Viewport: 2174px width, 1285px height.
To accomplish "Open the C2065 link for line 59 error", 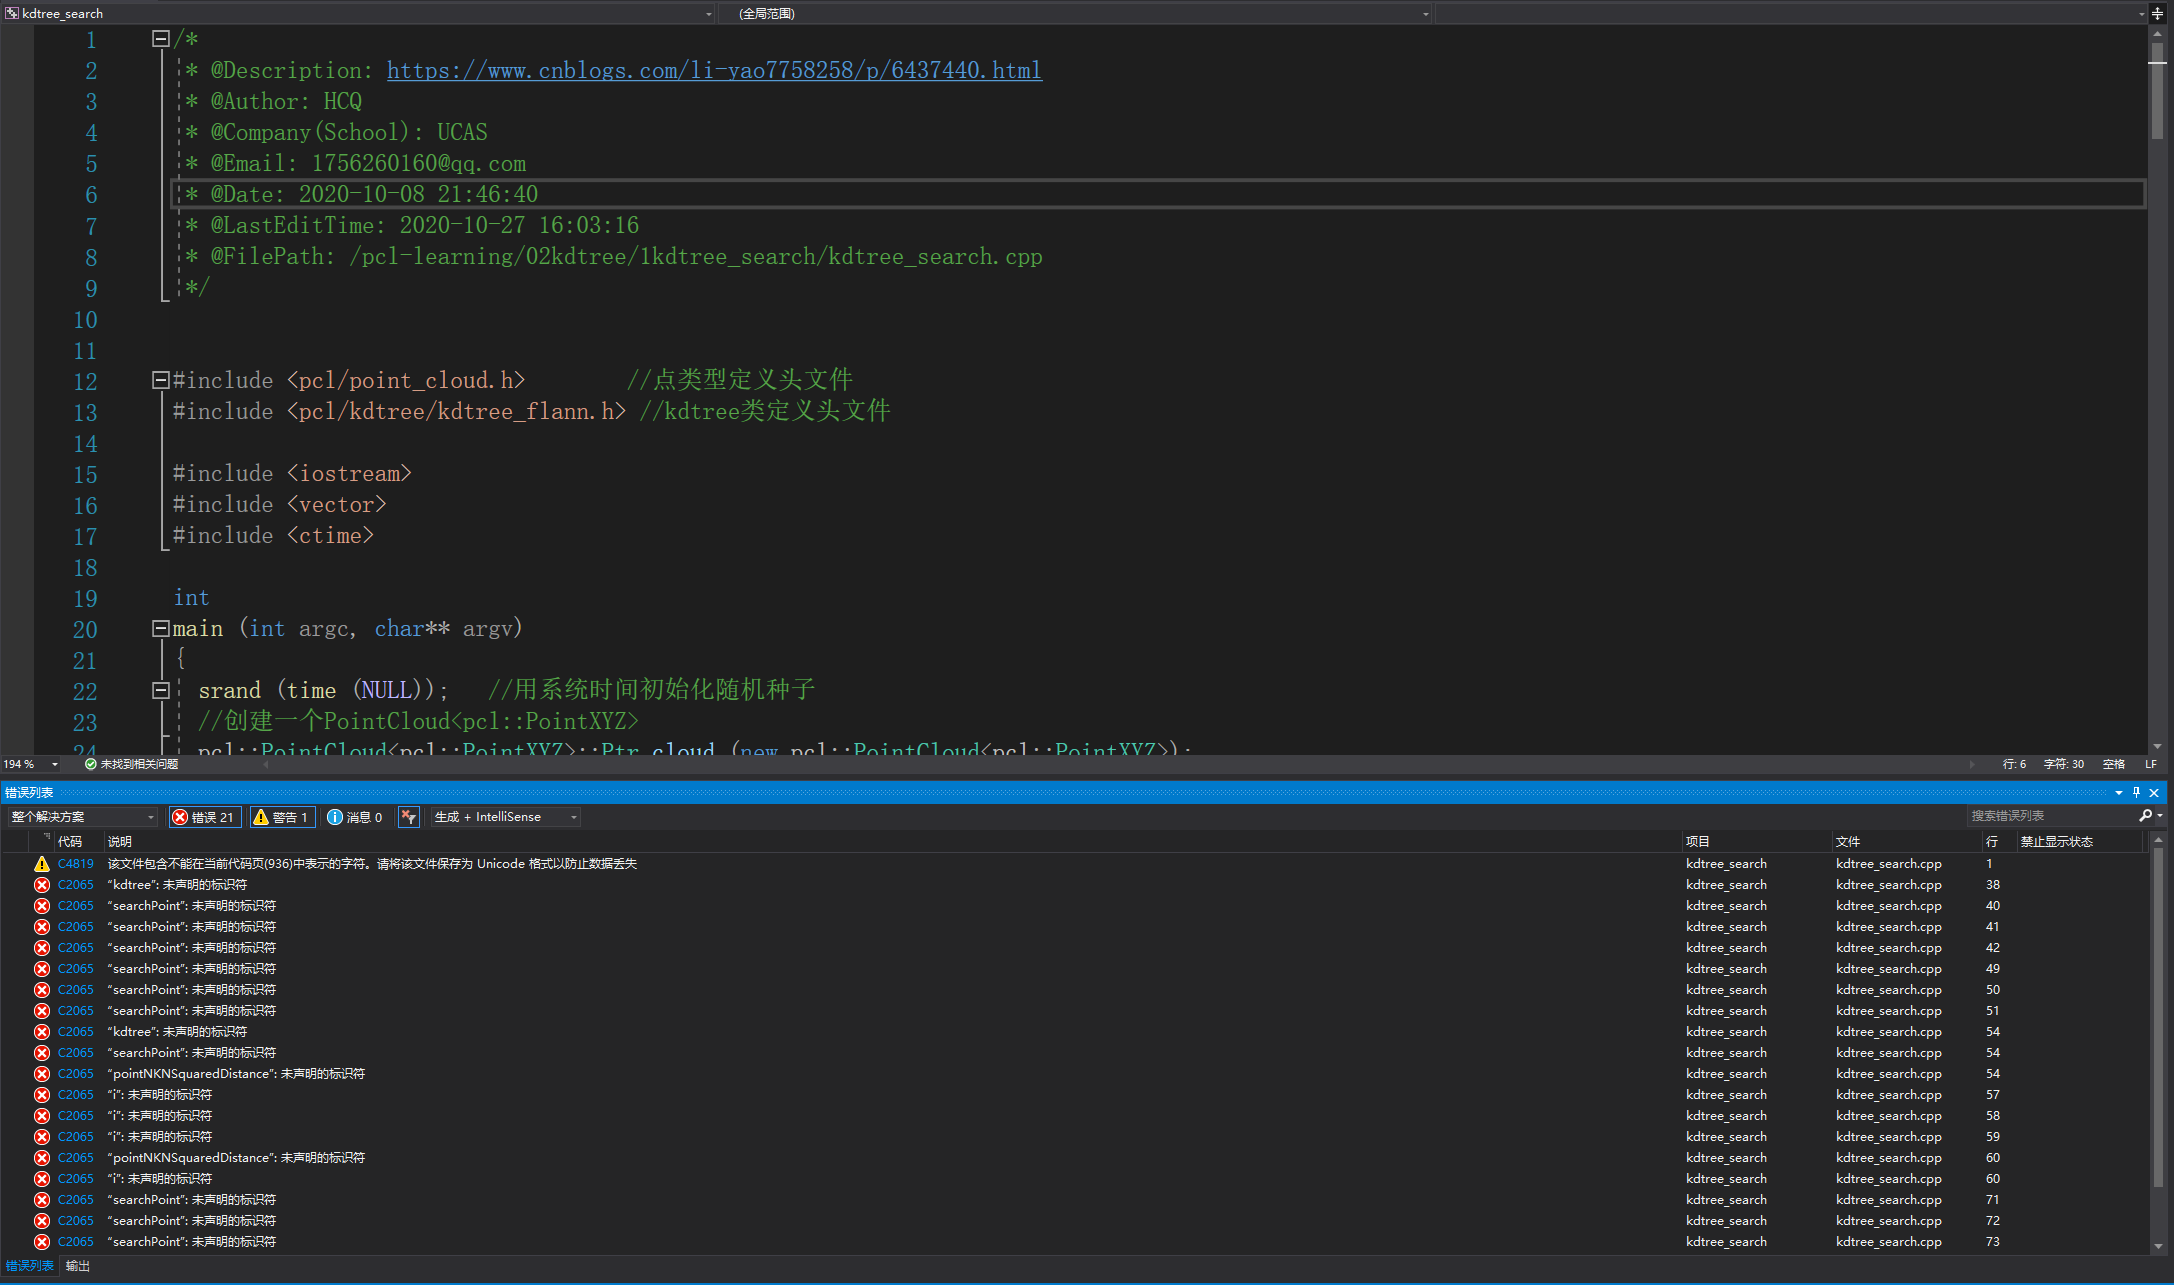I will coord(76,1137).
